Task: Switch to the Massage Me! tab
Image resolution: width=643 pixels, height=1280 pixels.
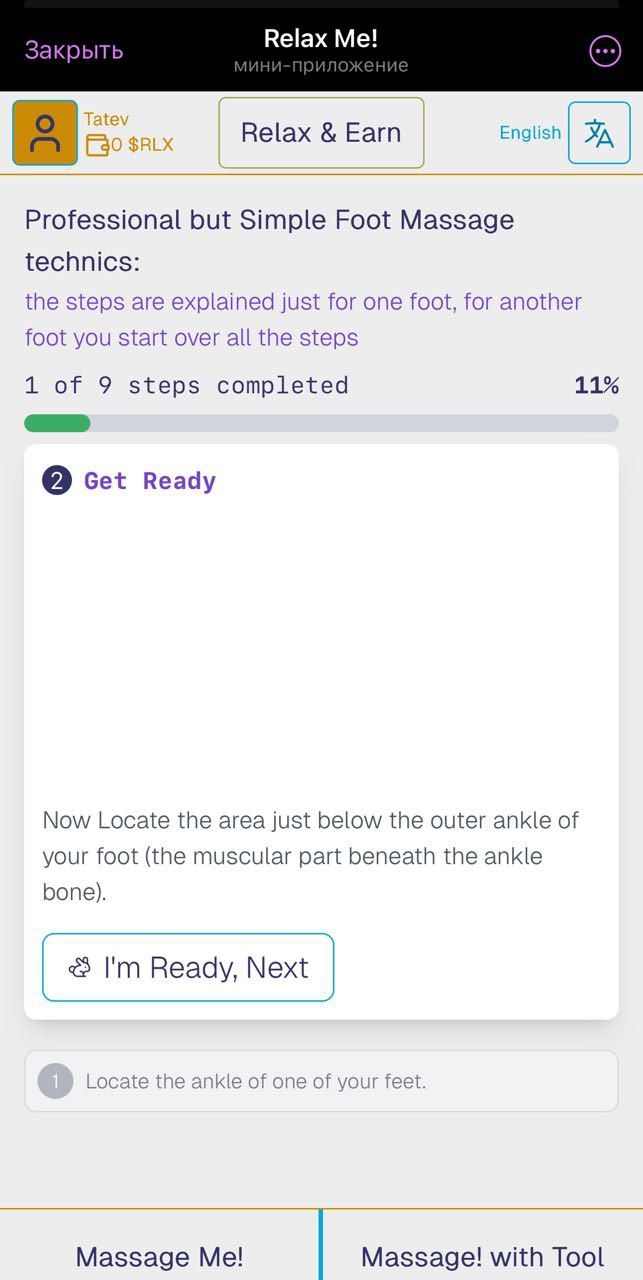Action: click(159, 1257)
